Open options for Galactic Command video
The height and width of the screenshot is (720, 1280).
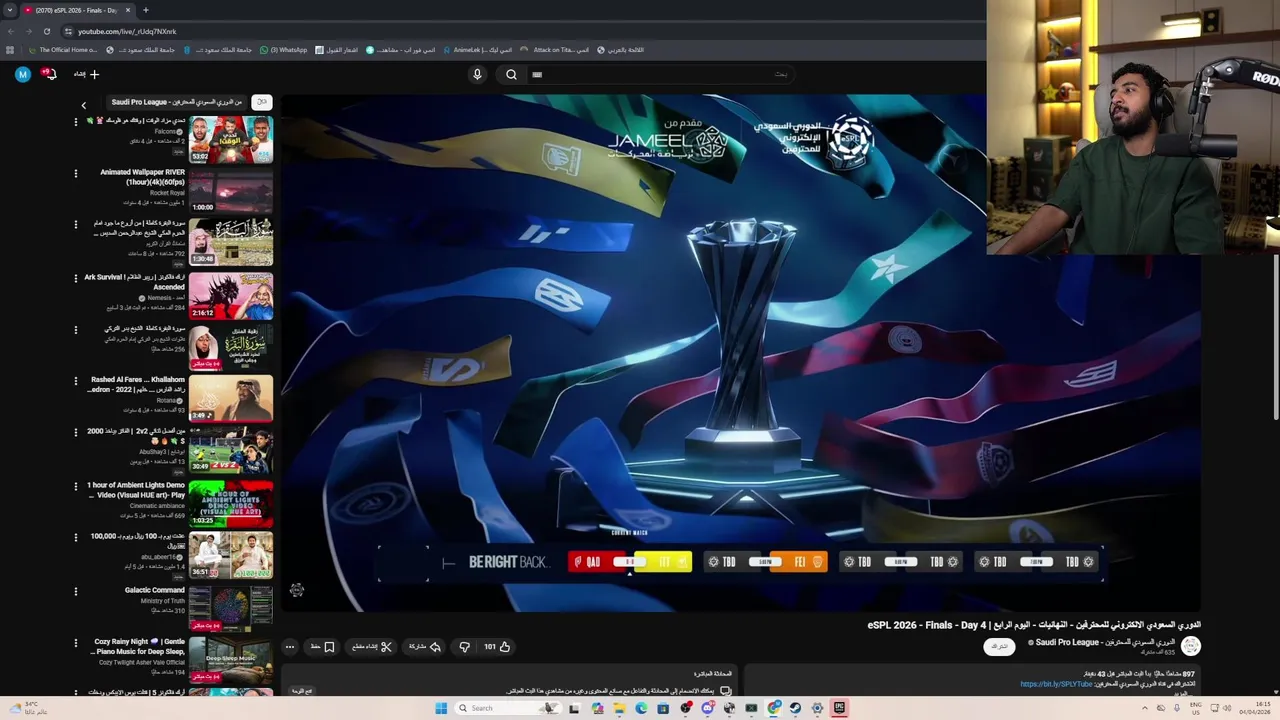pos(75,591)
